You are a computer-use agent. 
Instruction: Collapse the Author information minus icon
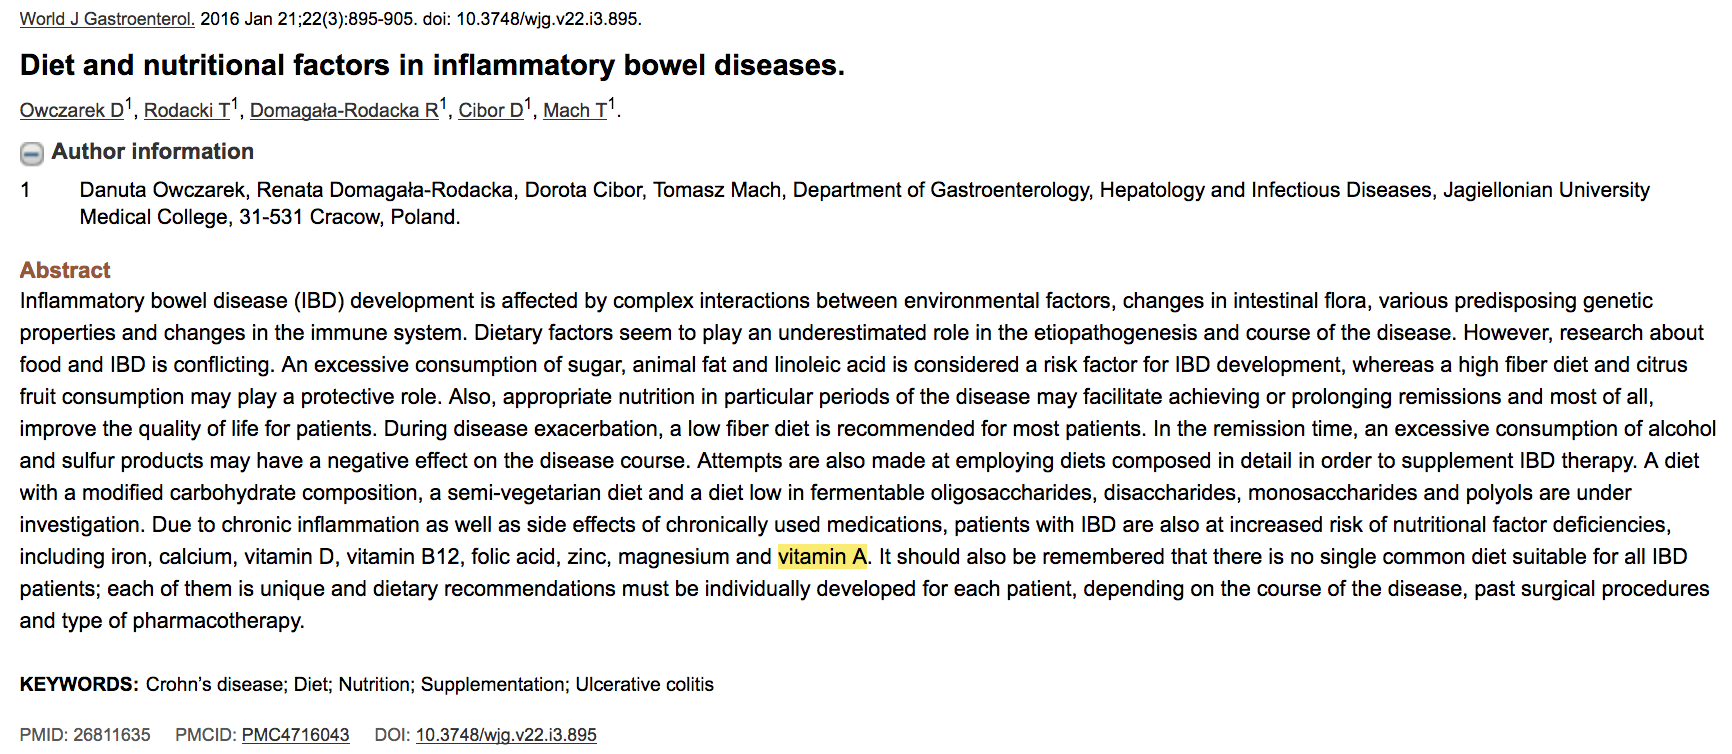(x=32, y=153)
